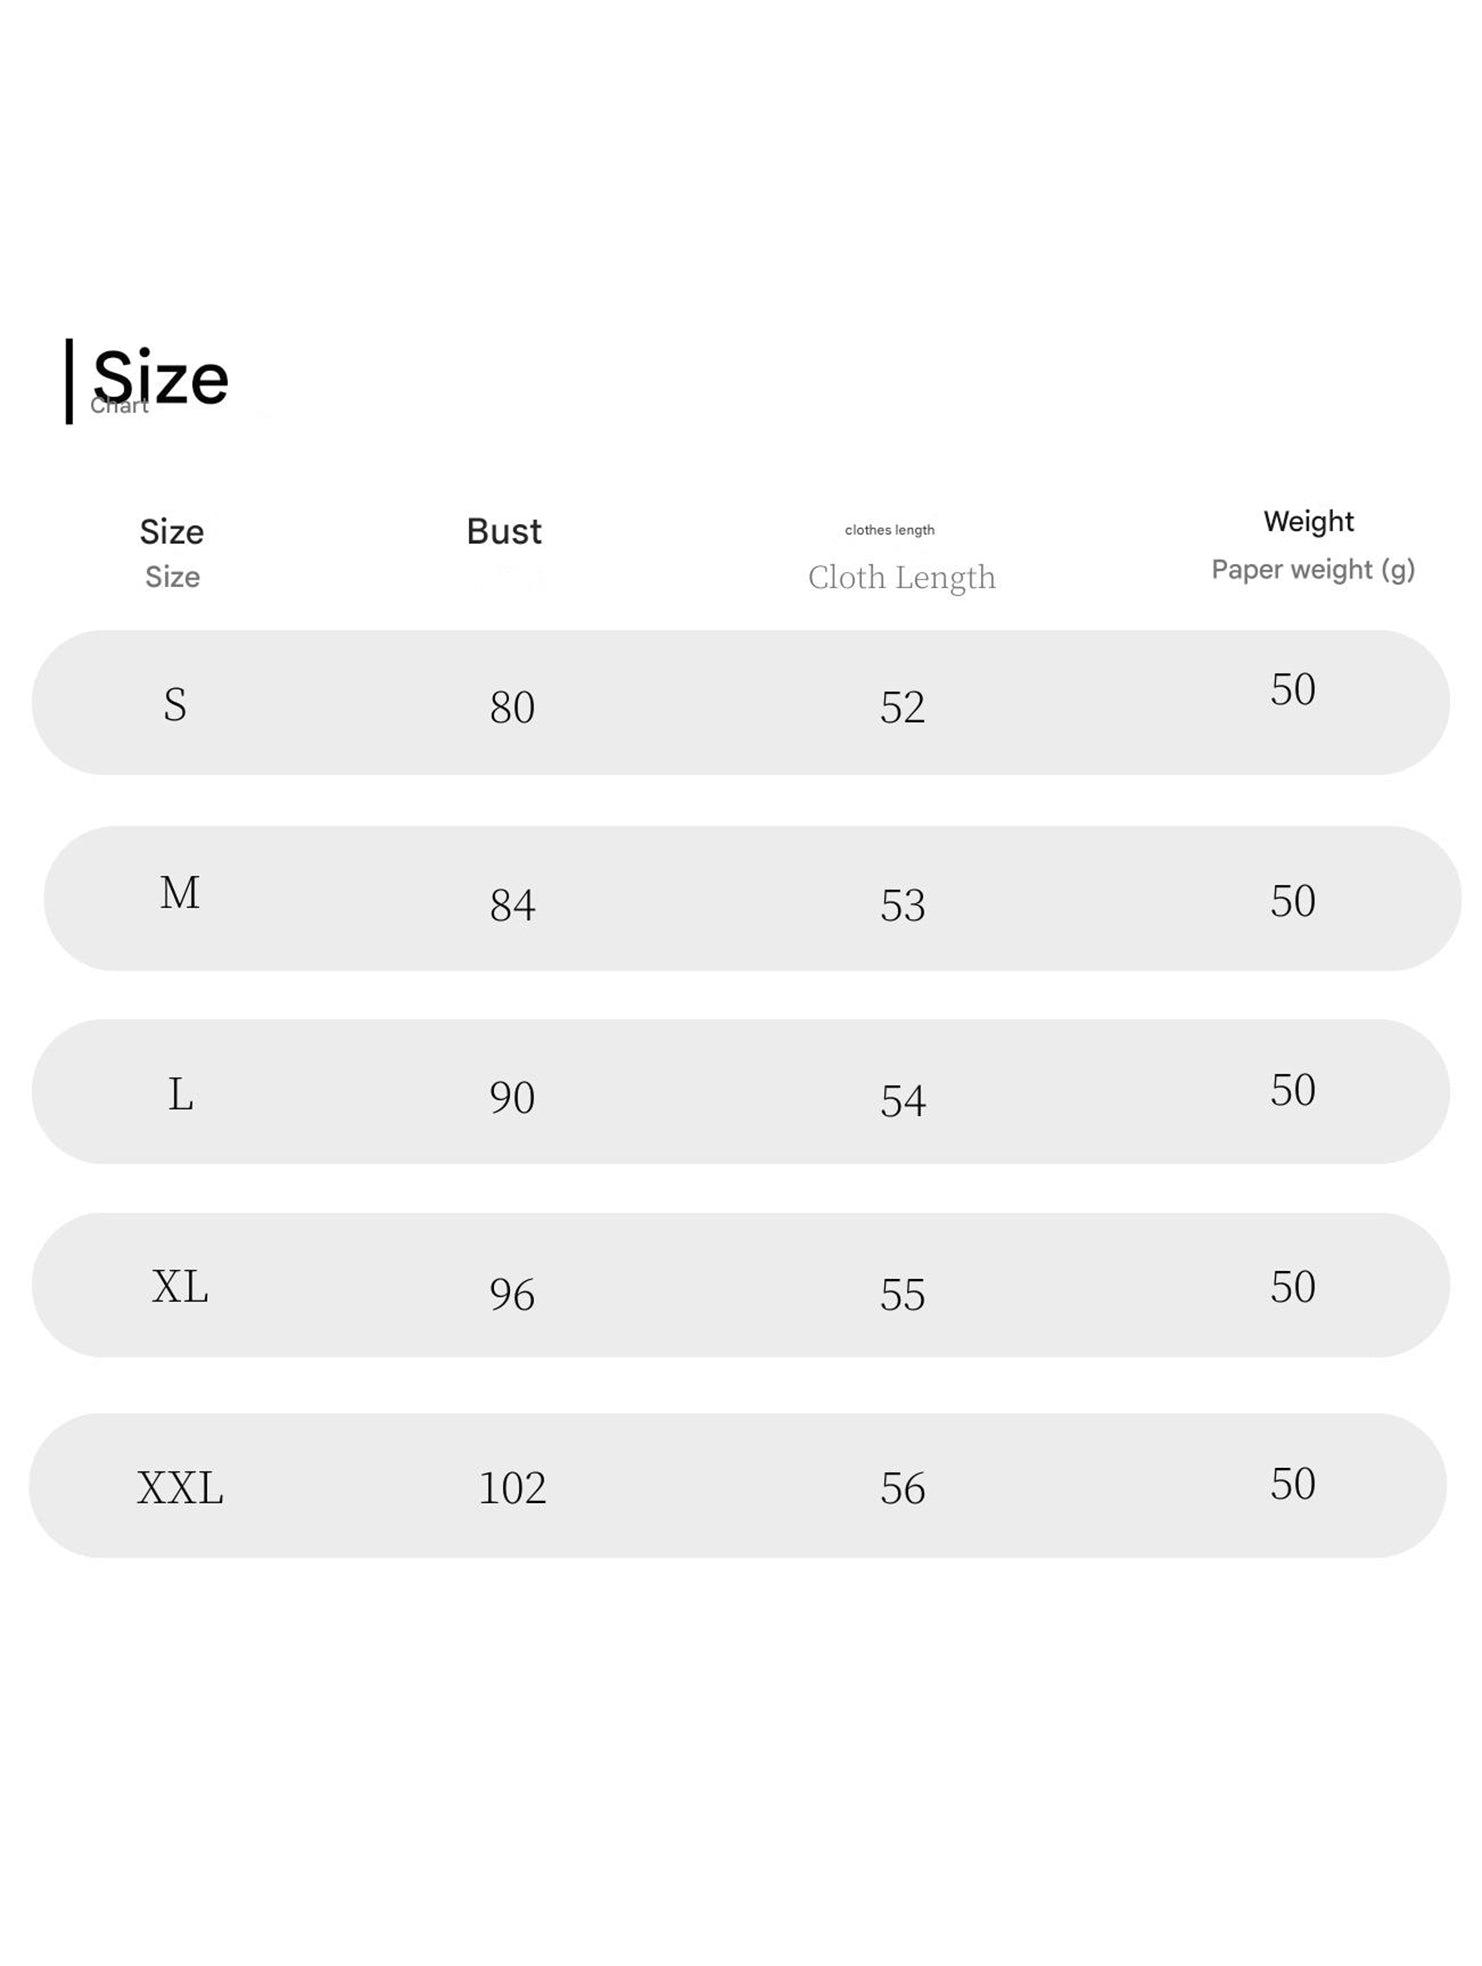Screen dimensions: 1482x1966
Task: Select the cloth length value 54
Action: 902,1100
